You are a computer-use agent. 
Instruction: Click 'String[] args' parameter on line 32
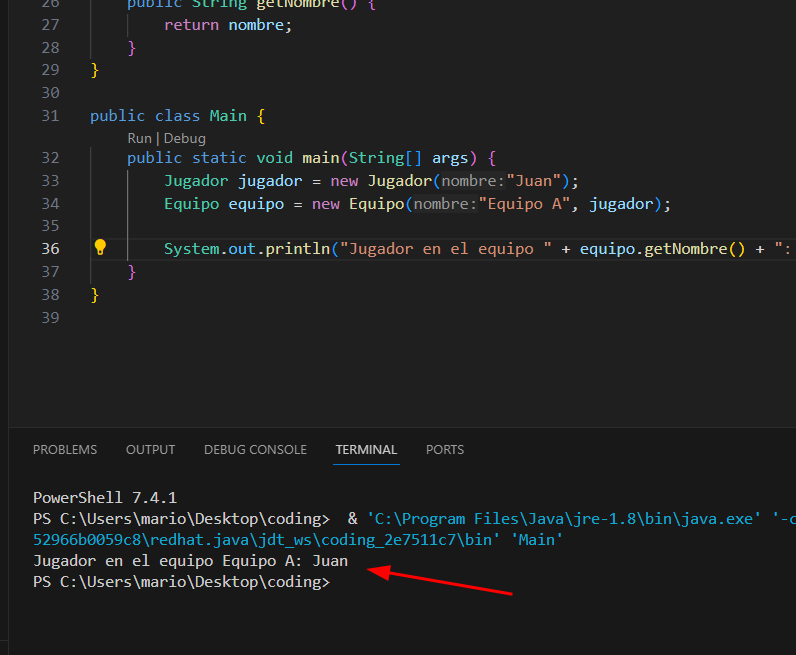click(408, 158)
